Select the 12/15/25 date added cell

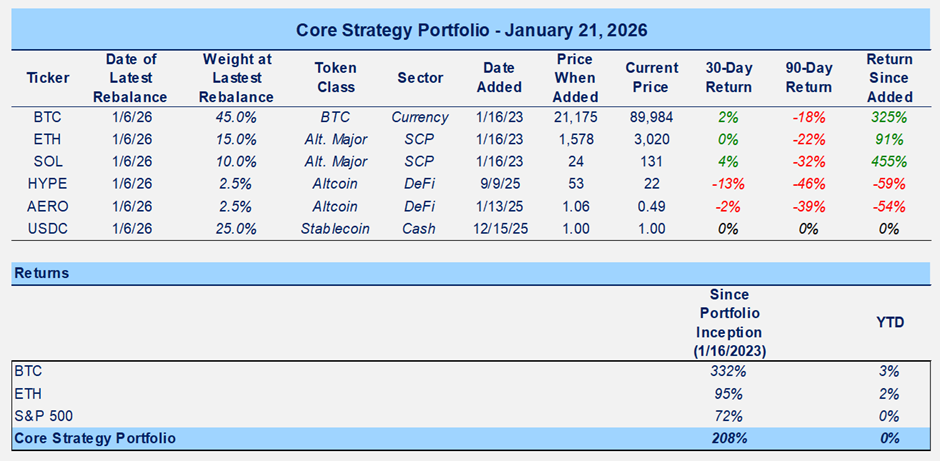click(x=502, y=228)
